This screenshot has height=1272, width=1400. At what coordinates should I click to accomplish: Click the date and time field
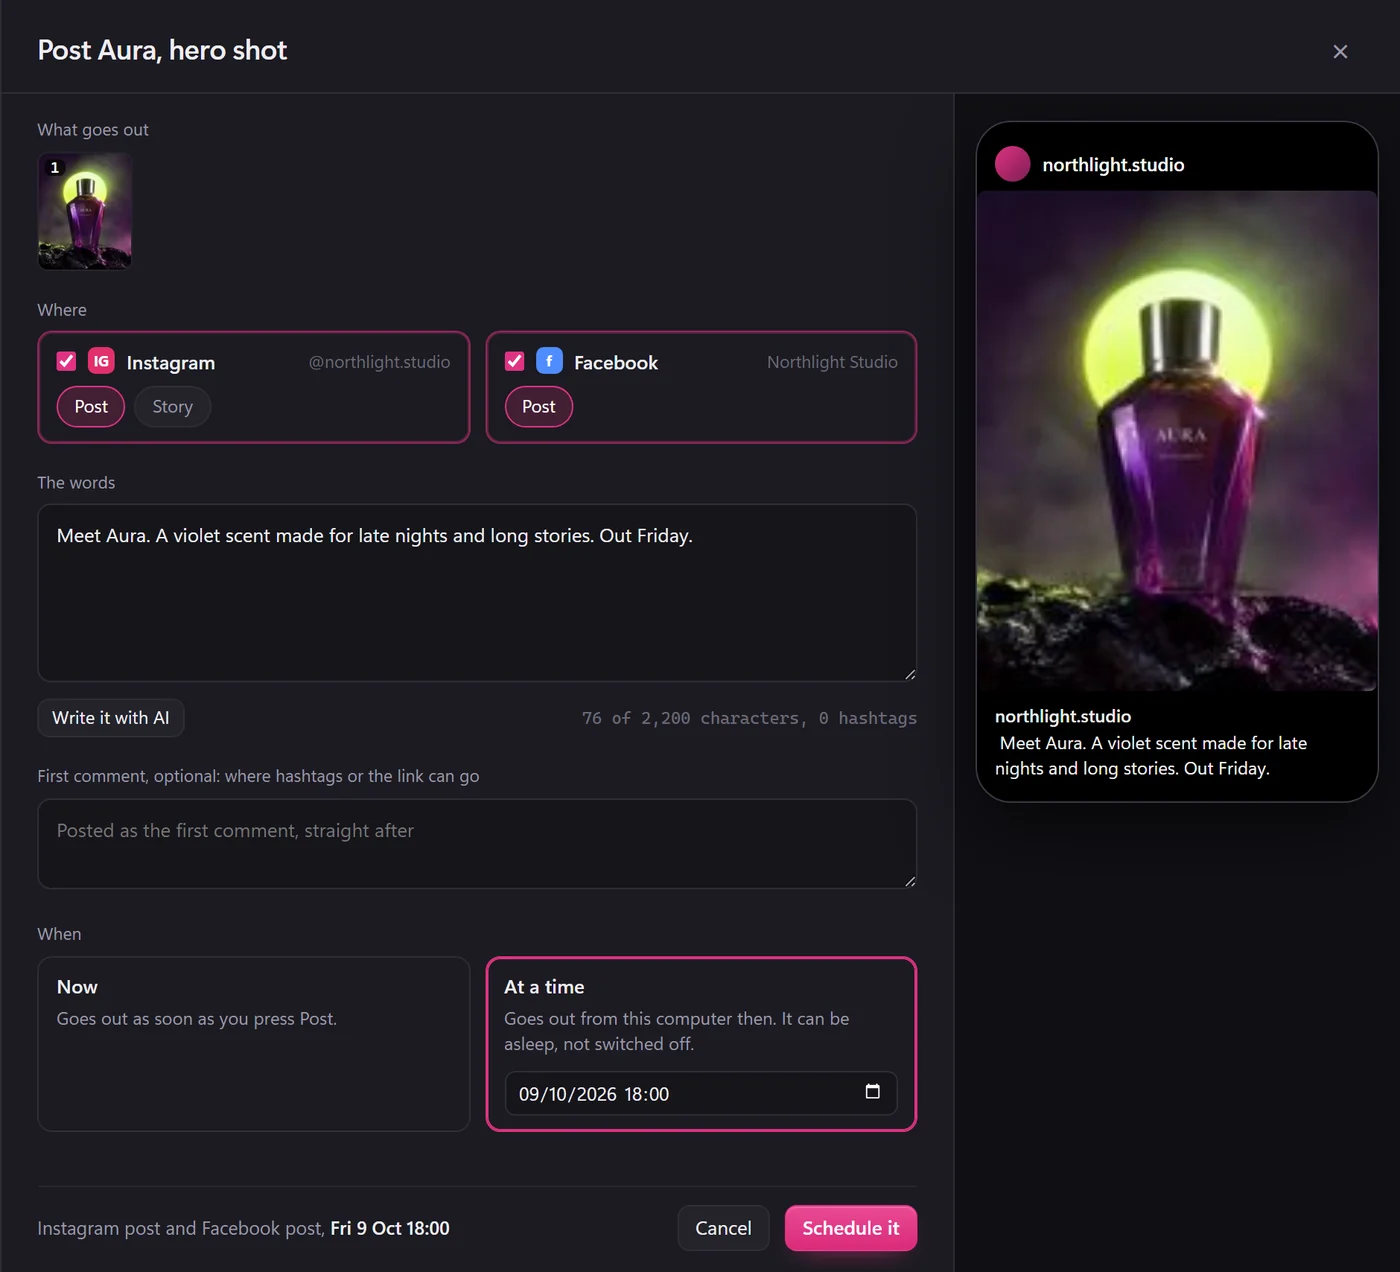[x=701, y=1094]
